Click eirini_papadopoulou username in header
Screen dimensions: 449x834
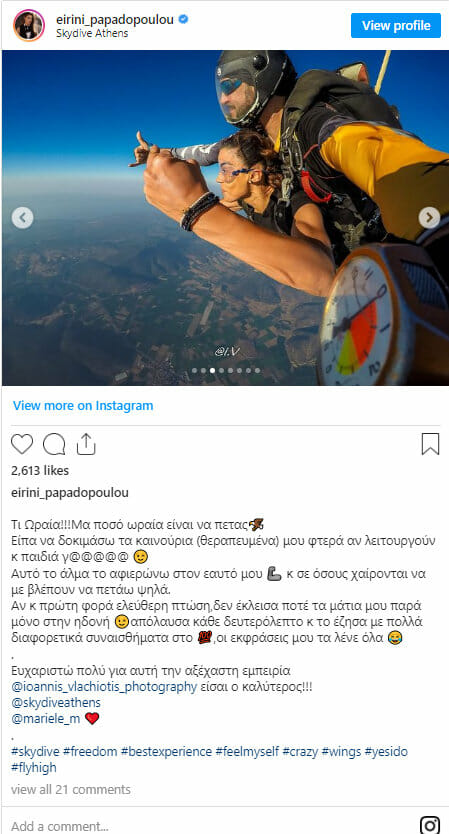pyautogui.click(x=115, y=20)
